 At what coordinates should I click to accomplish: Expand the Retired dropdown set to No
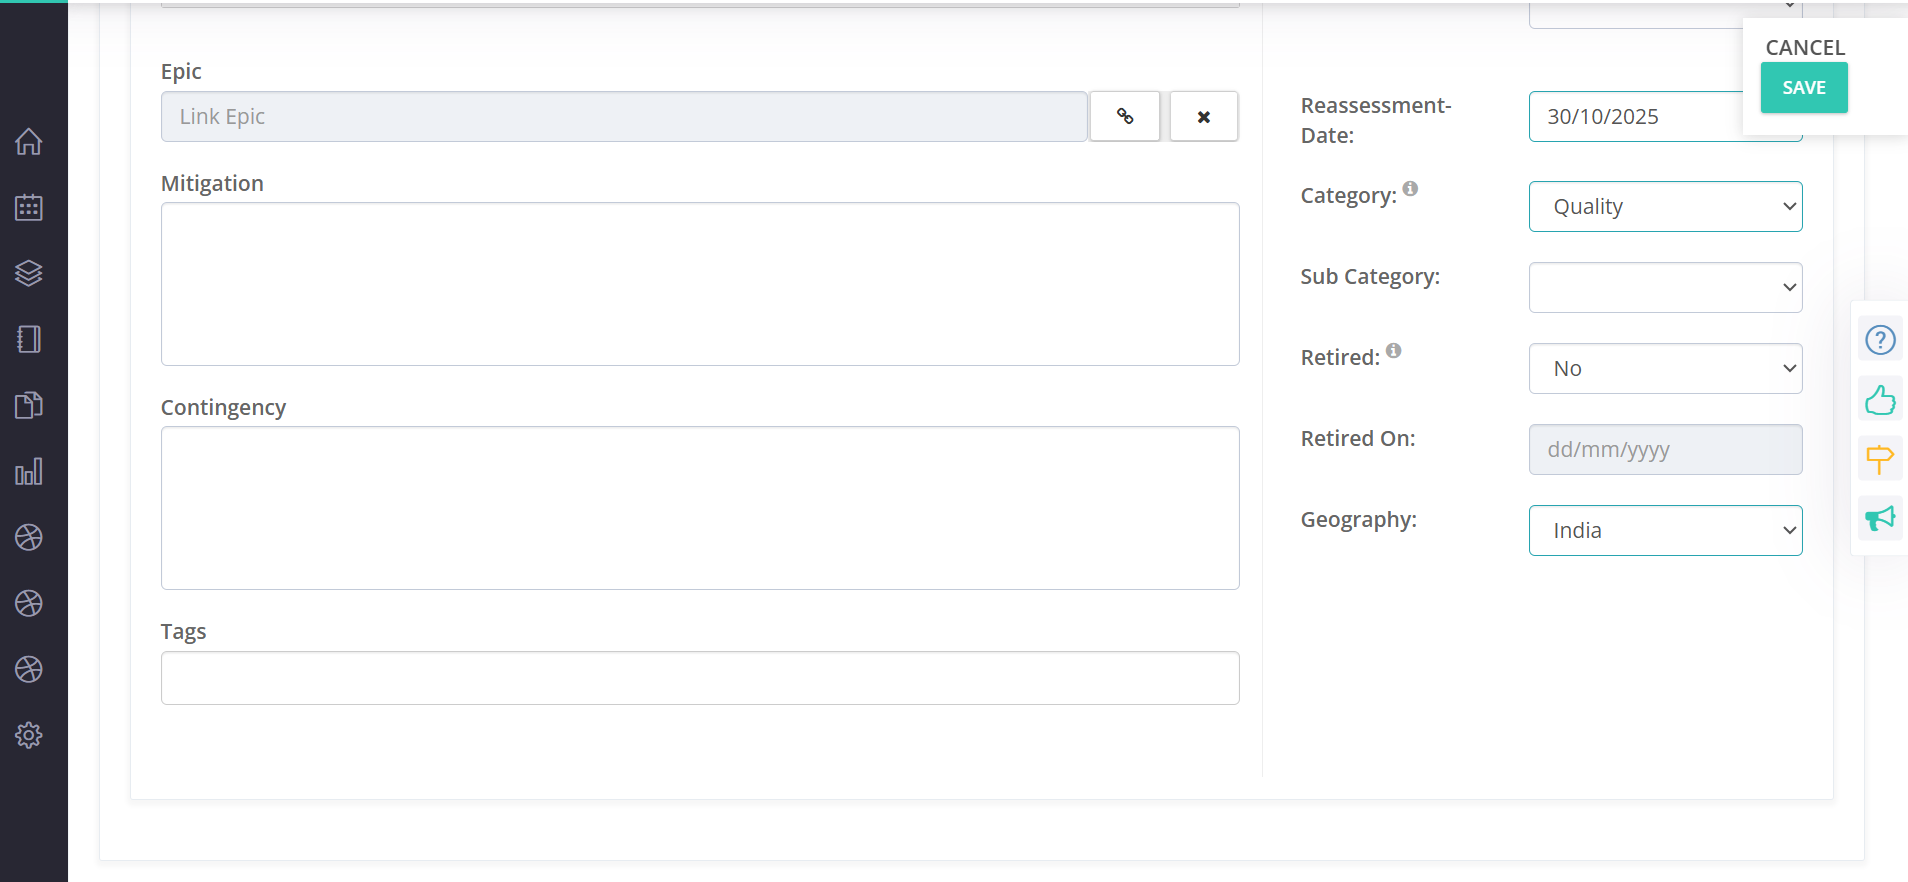(1665, 369)
